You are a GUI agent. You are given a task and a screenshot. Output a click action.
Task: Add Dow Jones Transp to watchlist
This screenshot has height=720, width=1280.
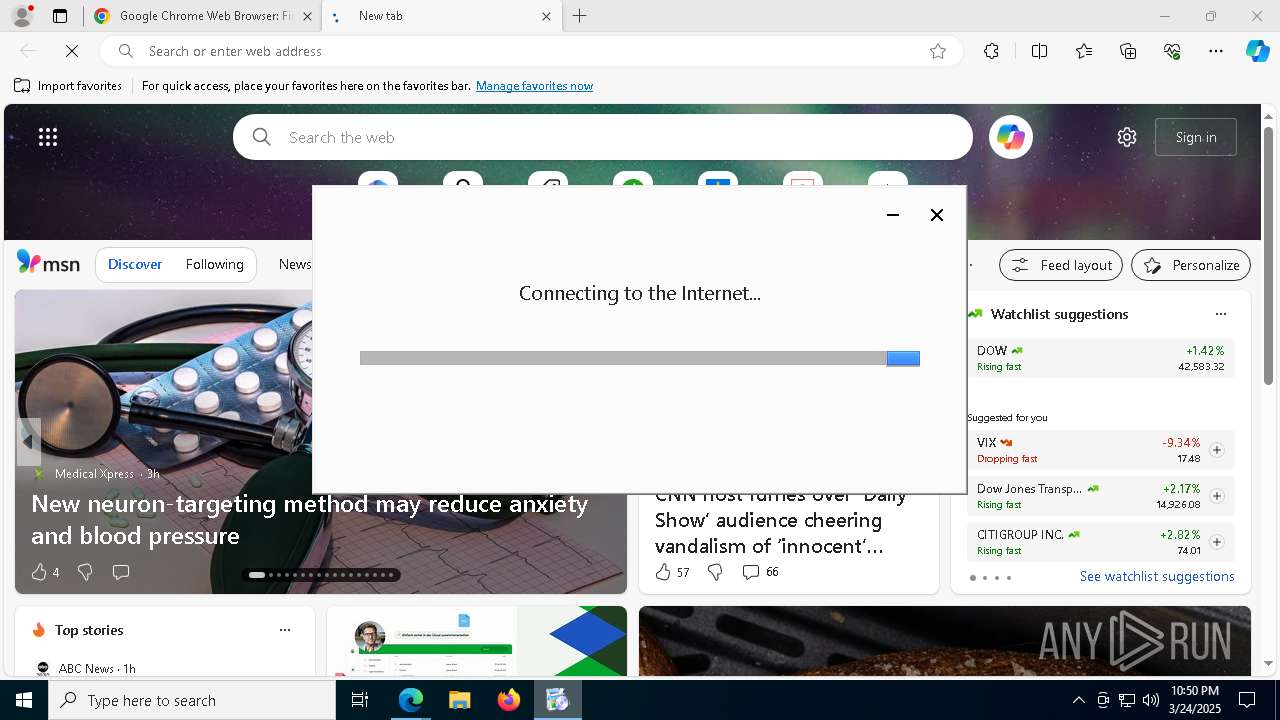pos(1216,496)
